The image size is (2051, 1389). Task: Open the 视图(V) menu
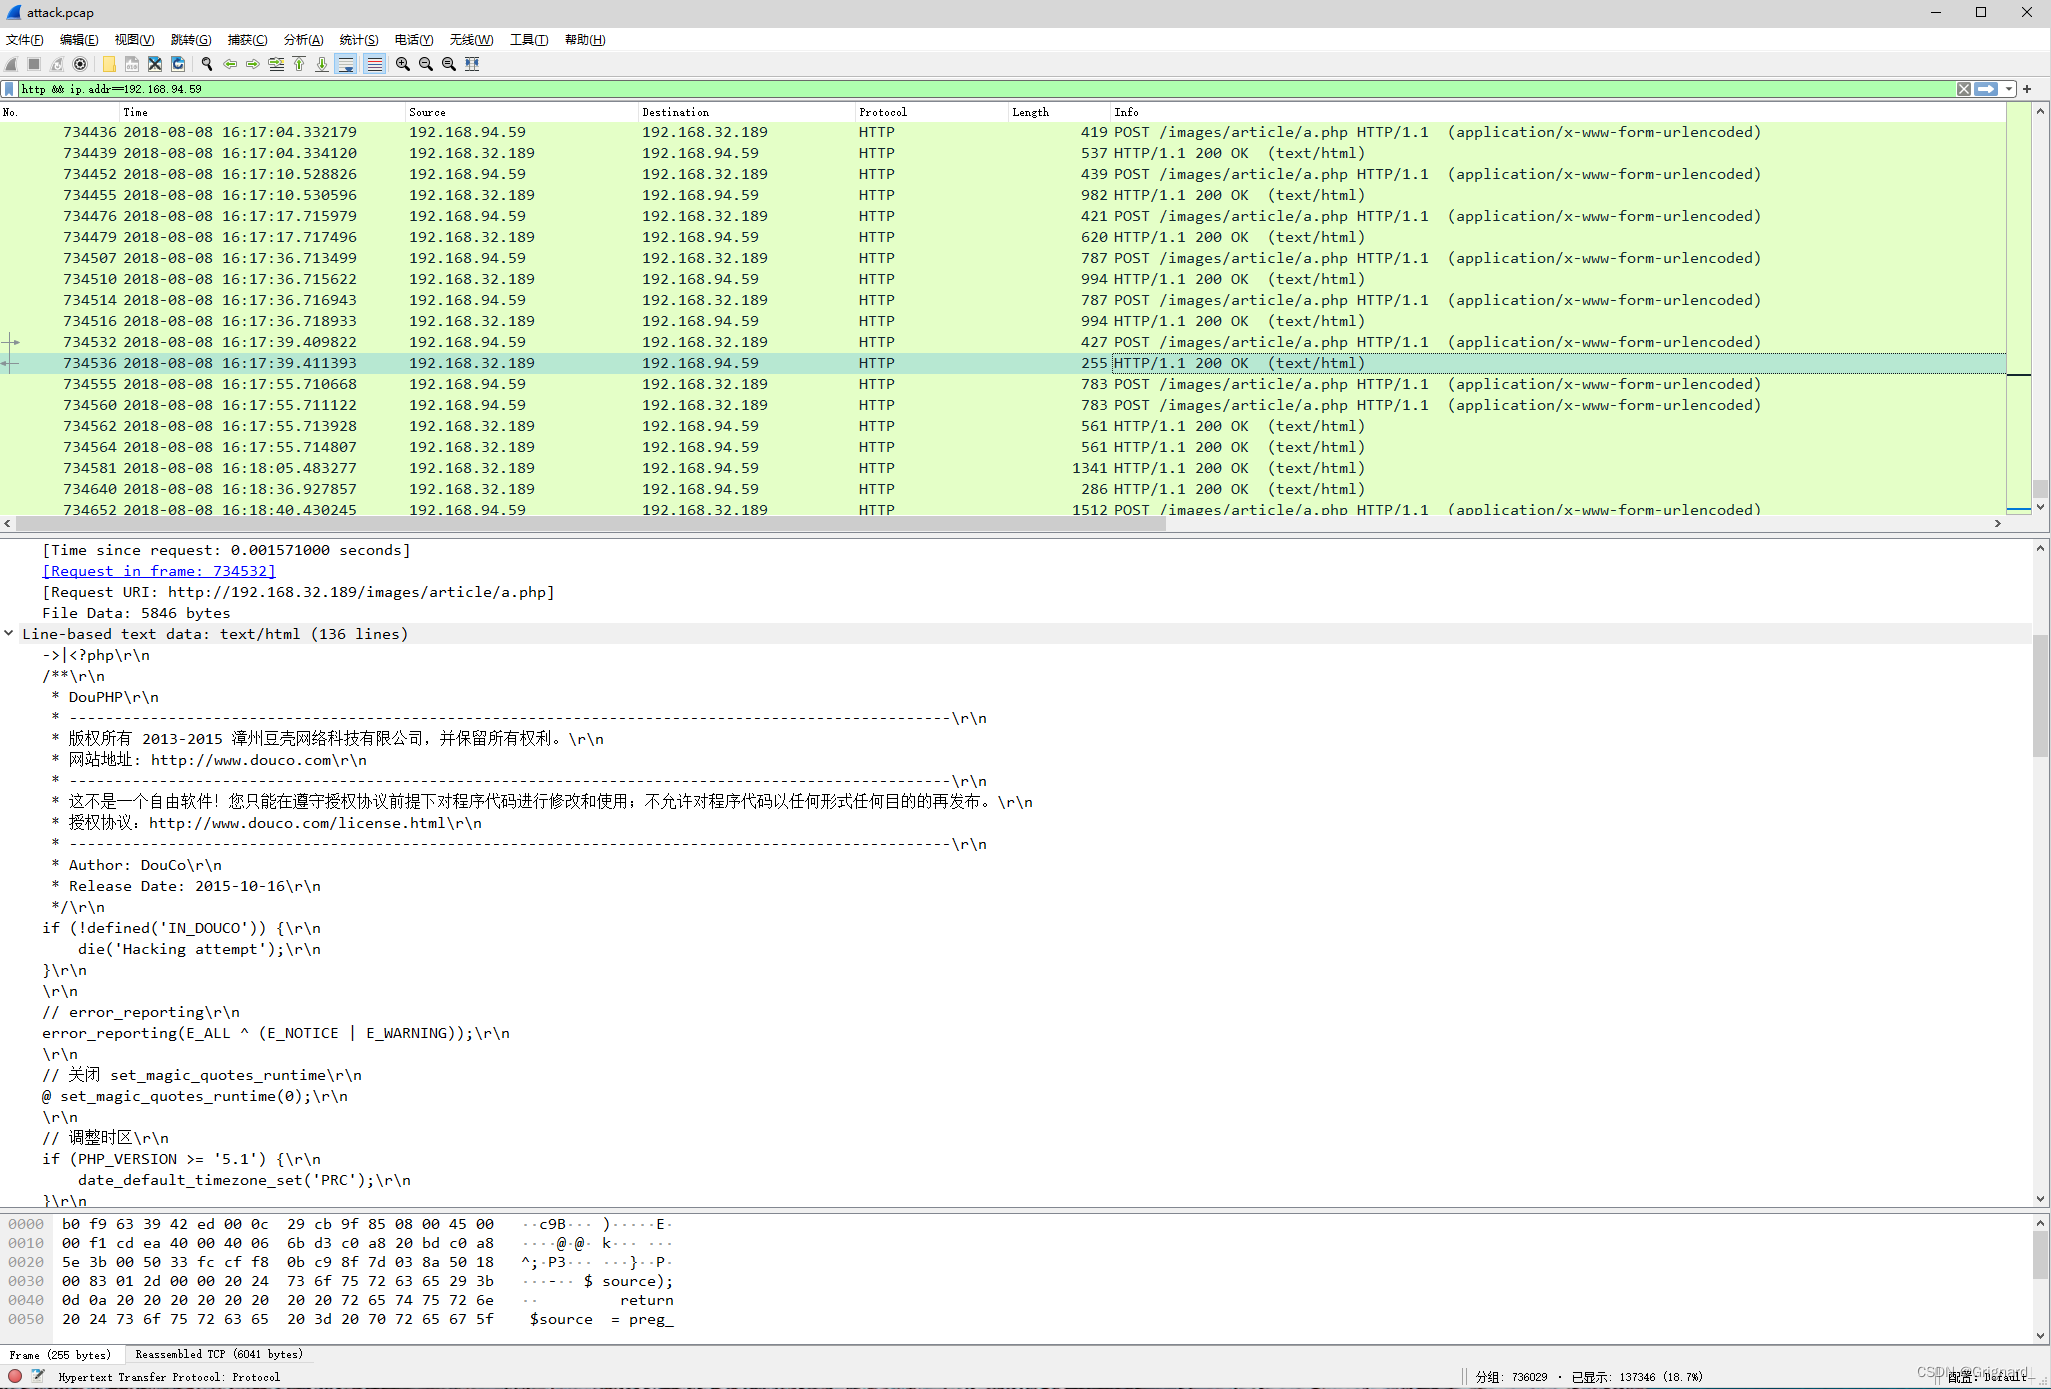pos(134,40)
